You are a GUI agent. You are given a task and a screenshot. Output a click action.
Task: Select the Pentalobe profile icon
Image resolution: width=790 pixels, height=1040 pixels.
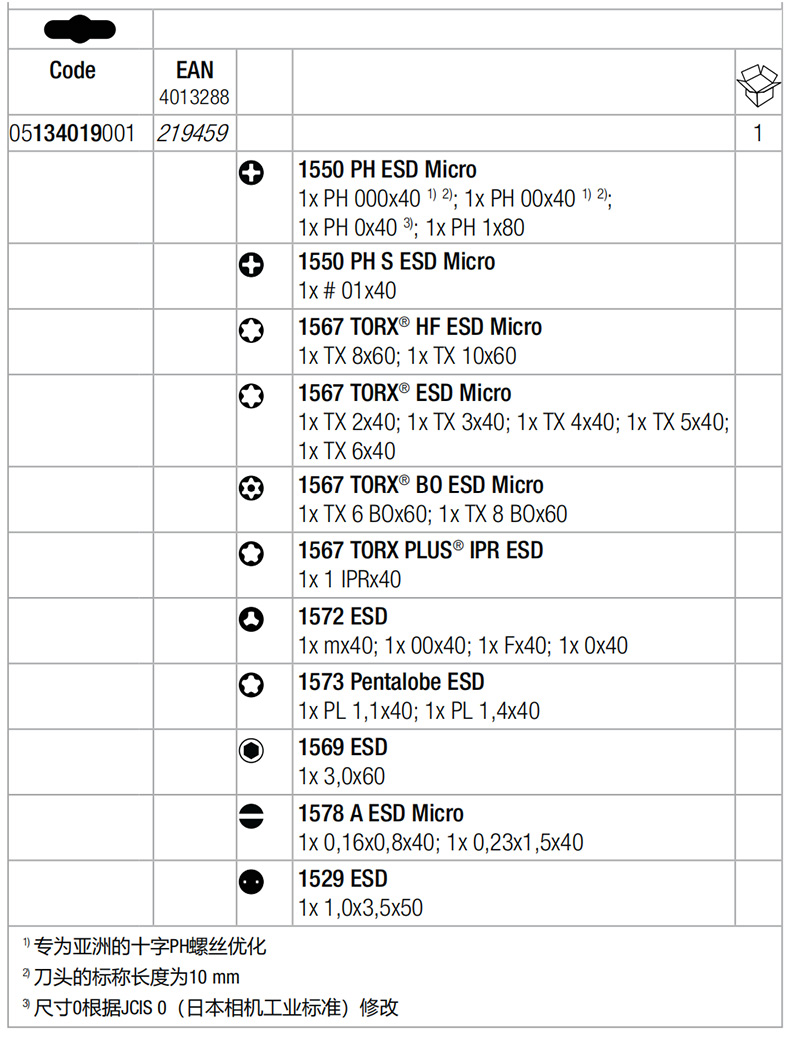pyautogui.click(x=252, y=685)
